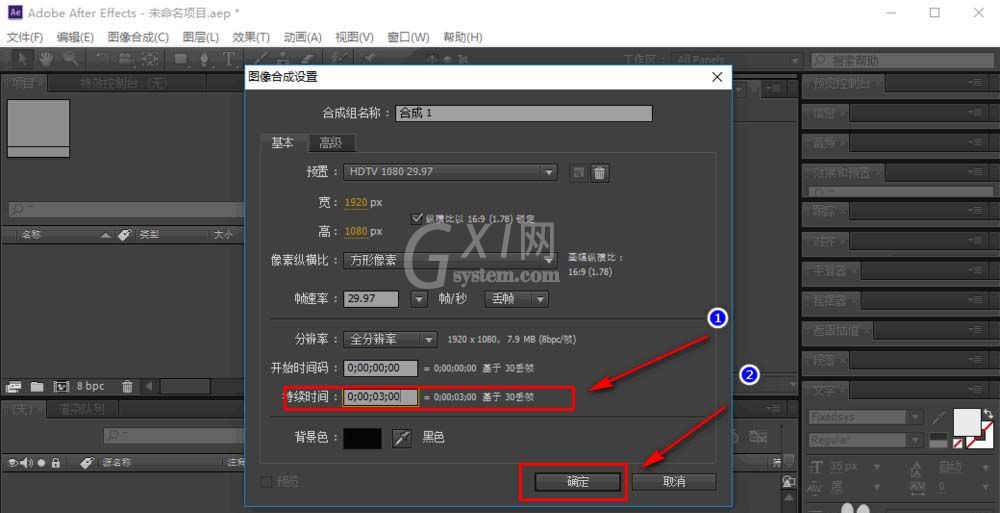1000x513 pixels.
Task: Click the trash icon beside the preset
Action: [x=599, y=172]
